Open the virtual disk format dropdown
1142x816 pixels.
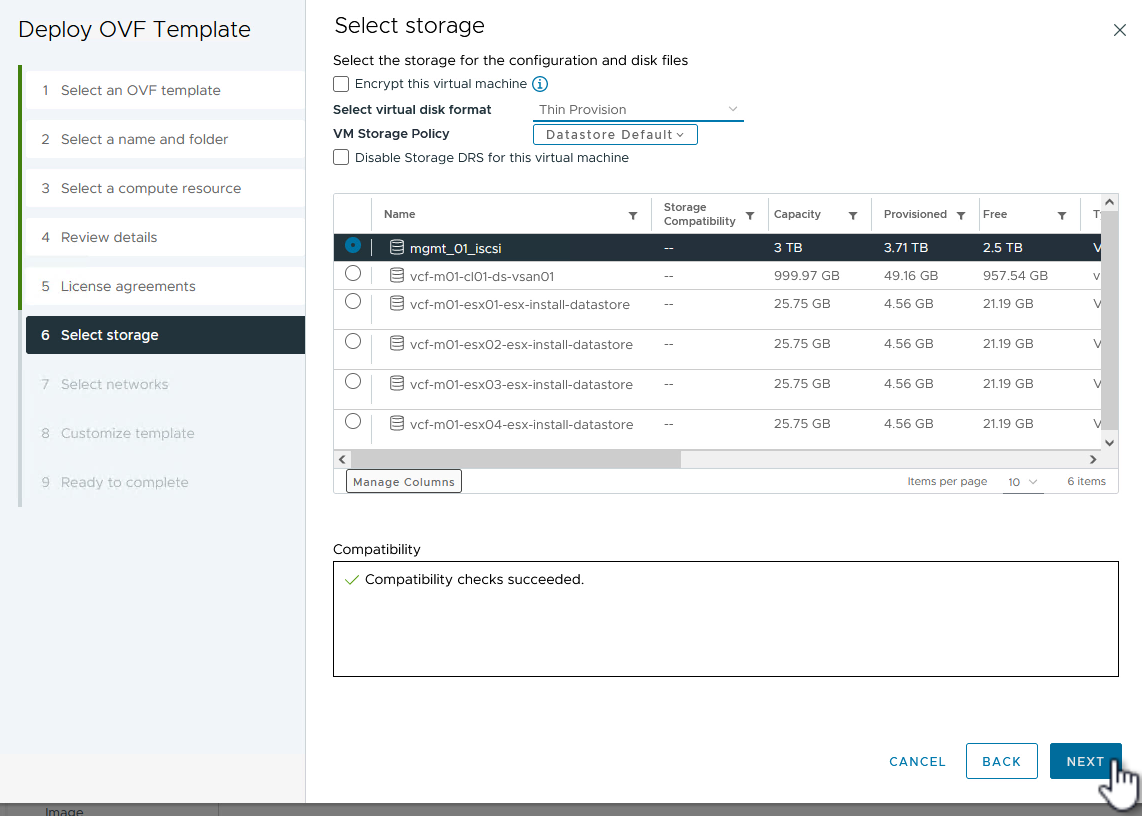coord(638,109)
